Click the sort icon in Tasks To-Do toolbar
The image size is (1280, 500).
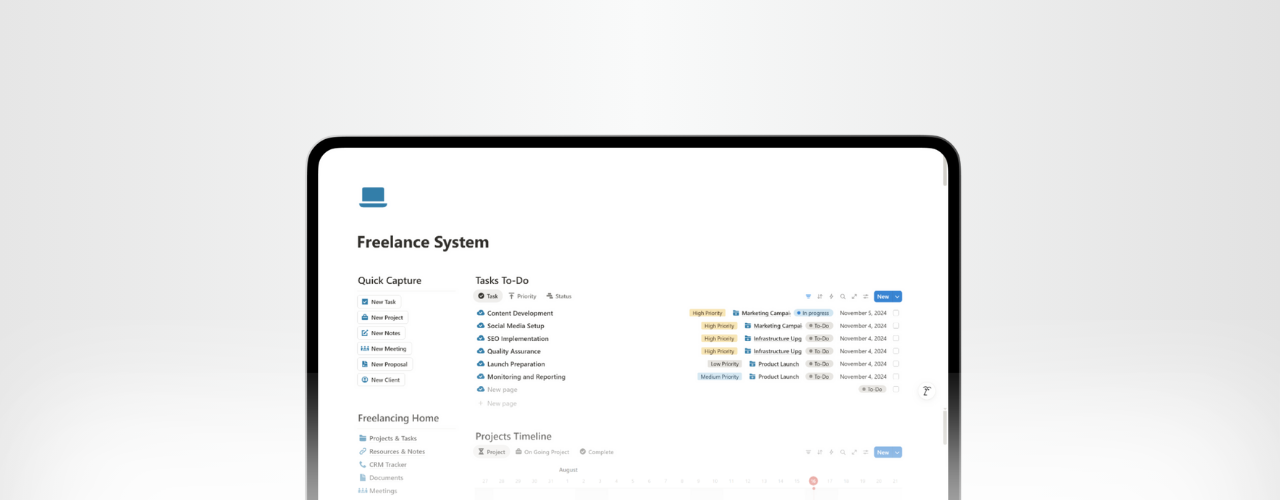(x=820, y=296)
